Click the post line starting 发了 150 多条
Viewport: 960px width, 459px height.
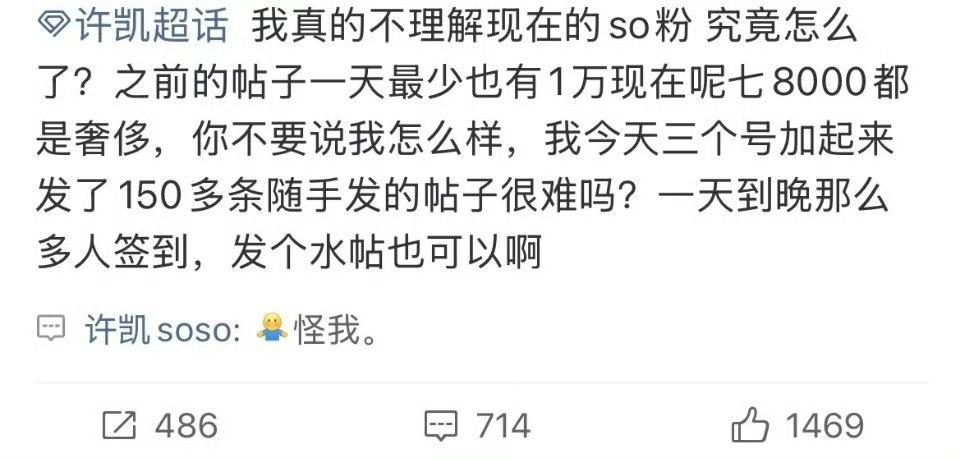click(462, 196)
